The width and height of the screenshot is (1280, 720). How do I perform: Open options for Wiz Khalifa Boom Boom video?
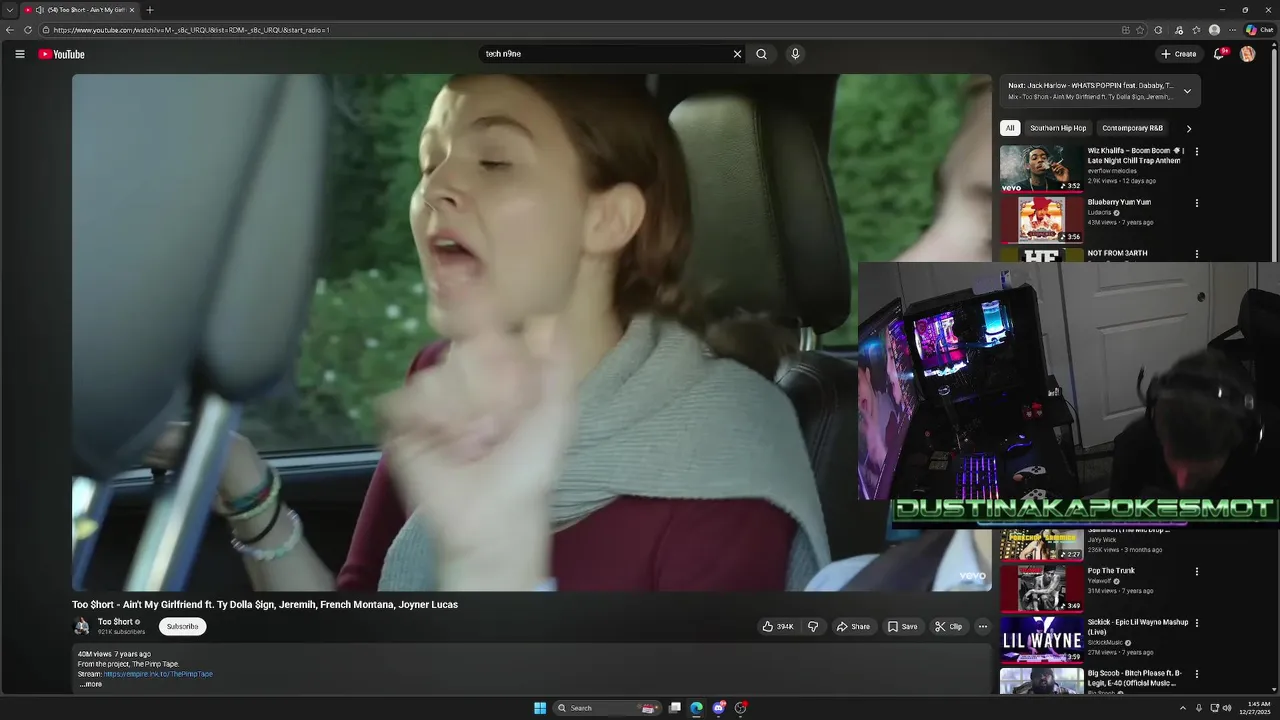pos(1197,152)
